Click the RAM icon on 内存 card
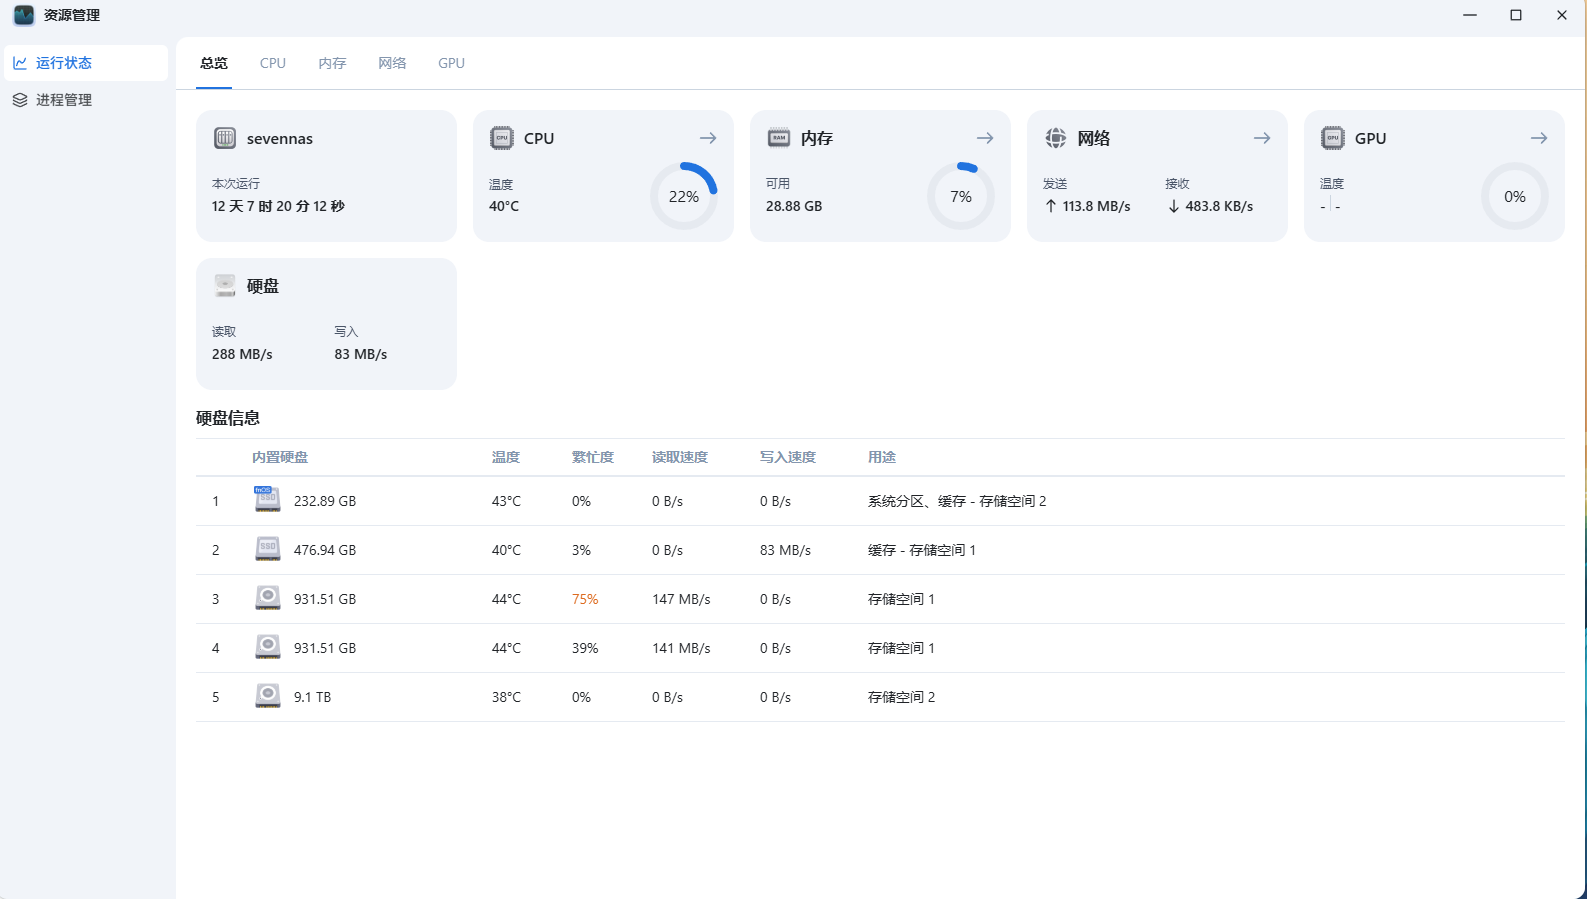Image resolution: width=1587 pixels, height=899 pixels. click(779, 138)
